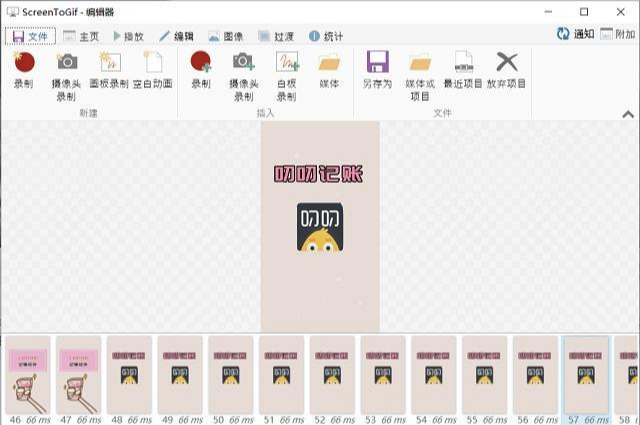Viewport: 640px width, 425px height.
Task: Open 通知 notifications
Action: [576, 34]
